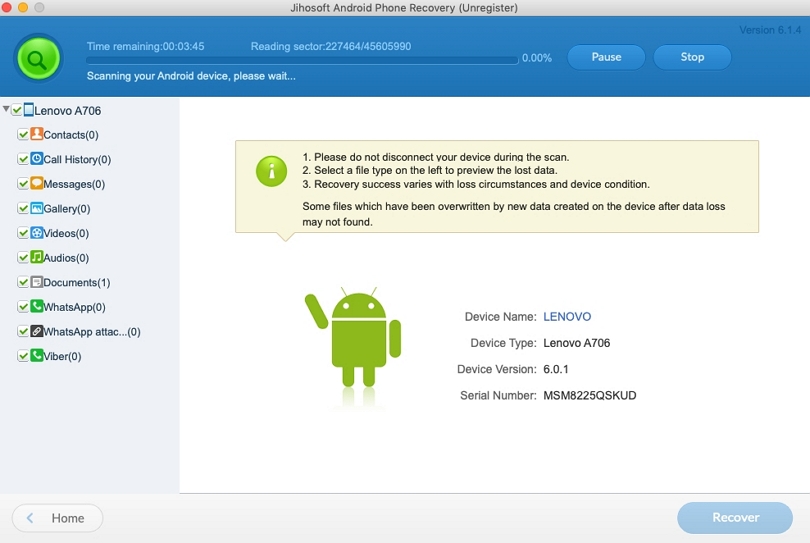810x543 pixels.
Task: Click the Gallery picture icon
Action: click(x=37, y=208)
